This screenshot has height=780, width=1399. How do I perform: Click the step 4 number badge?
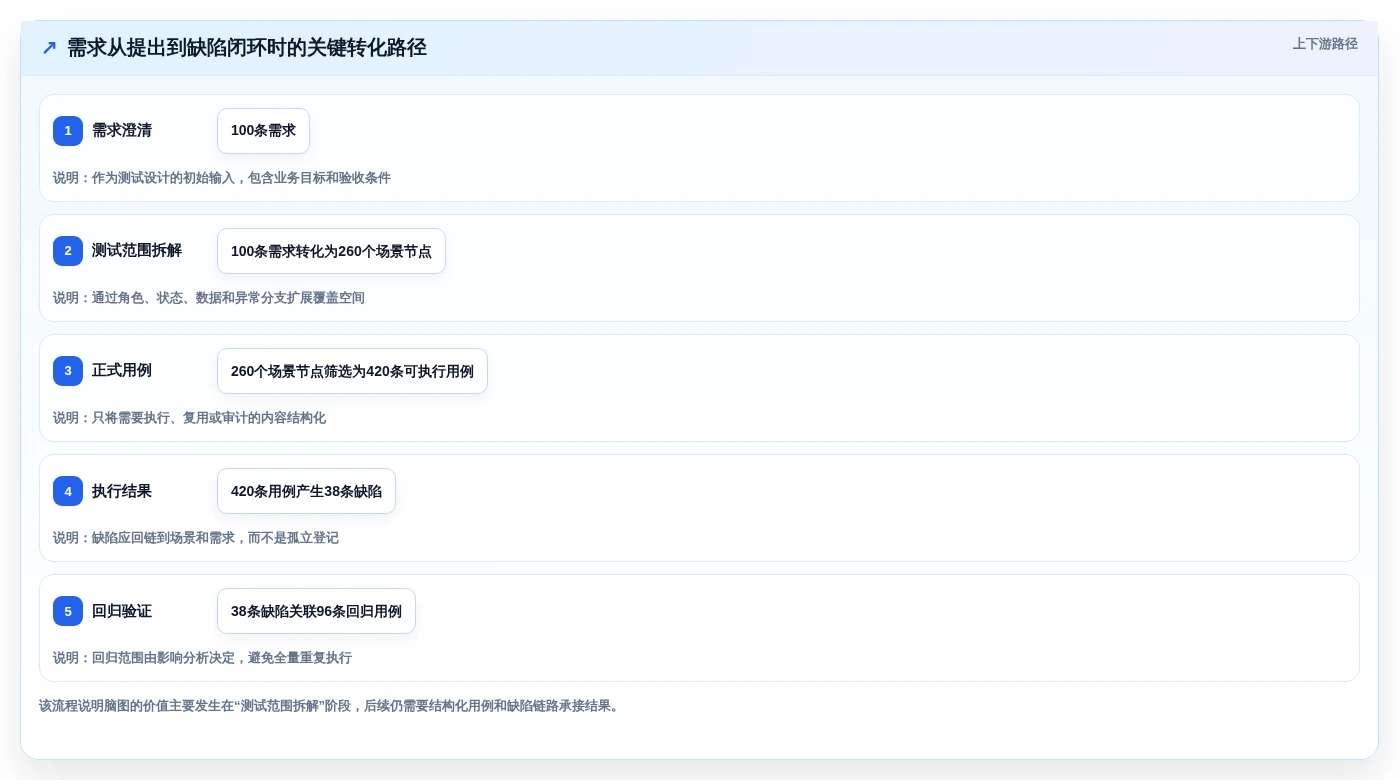coord(68,491)
